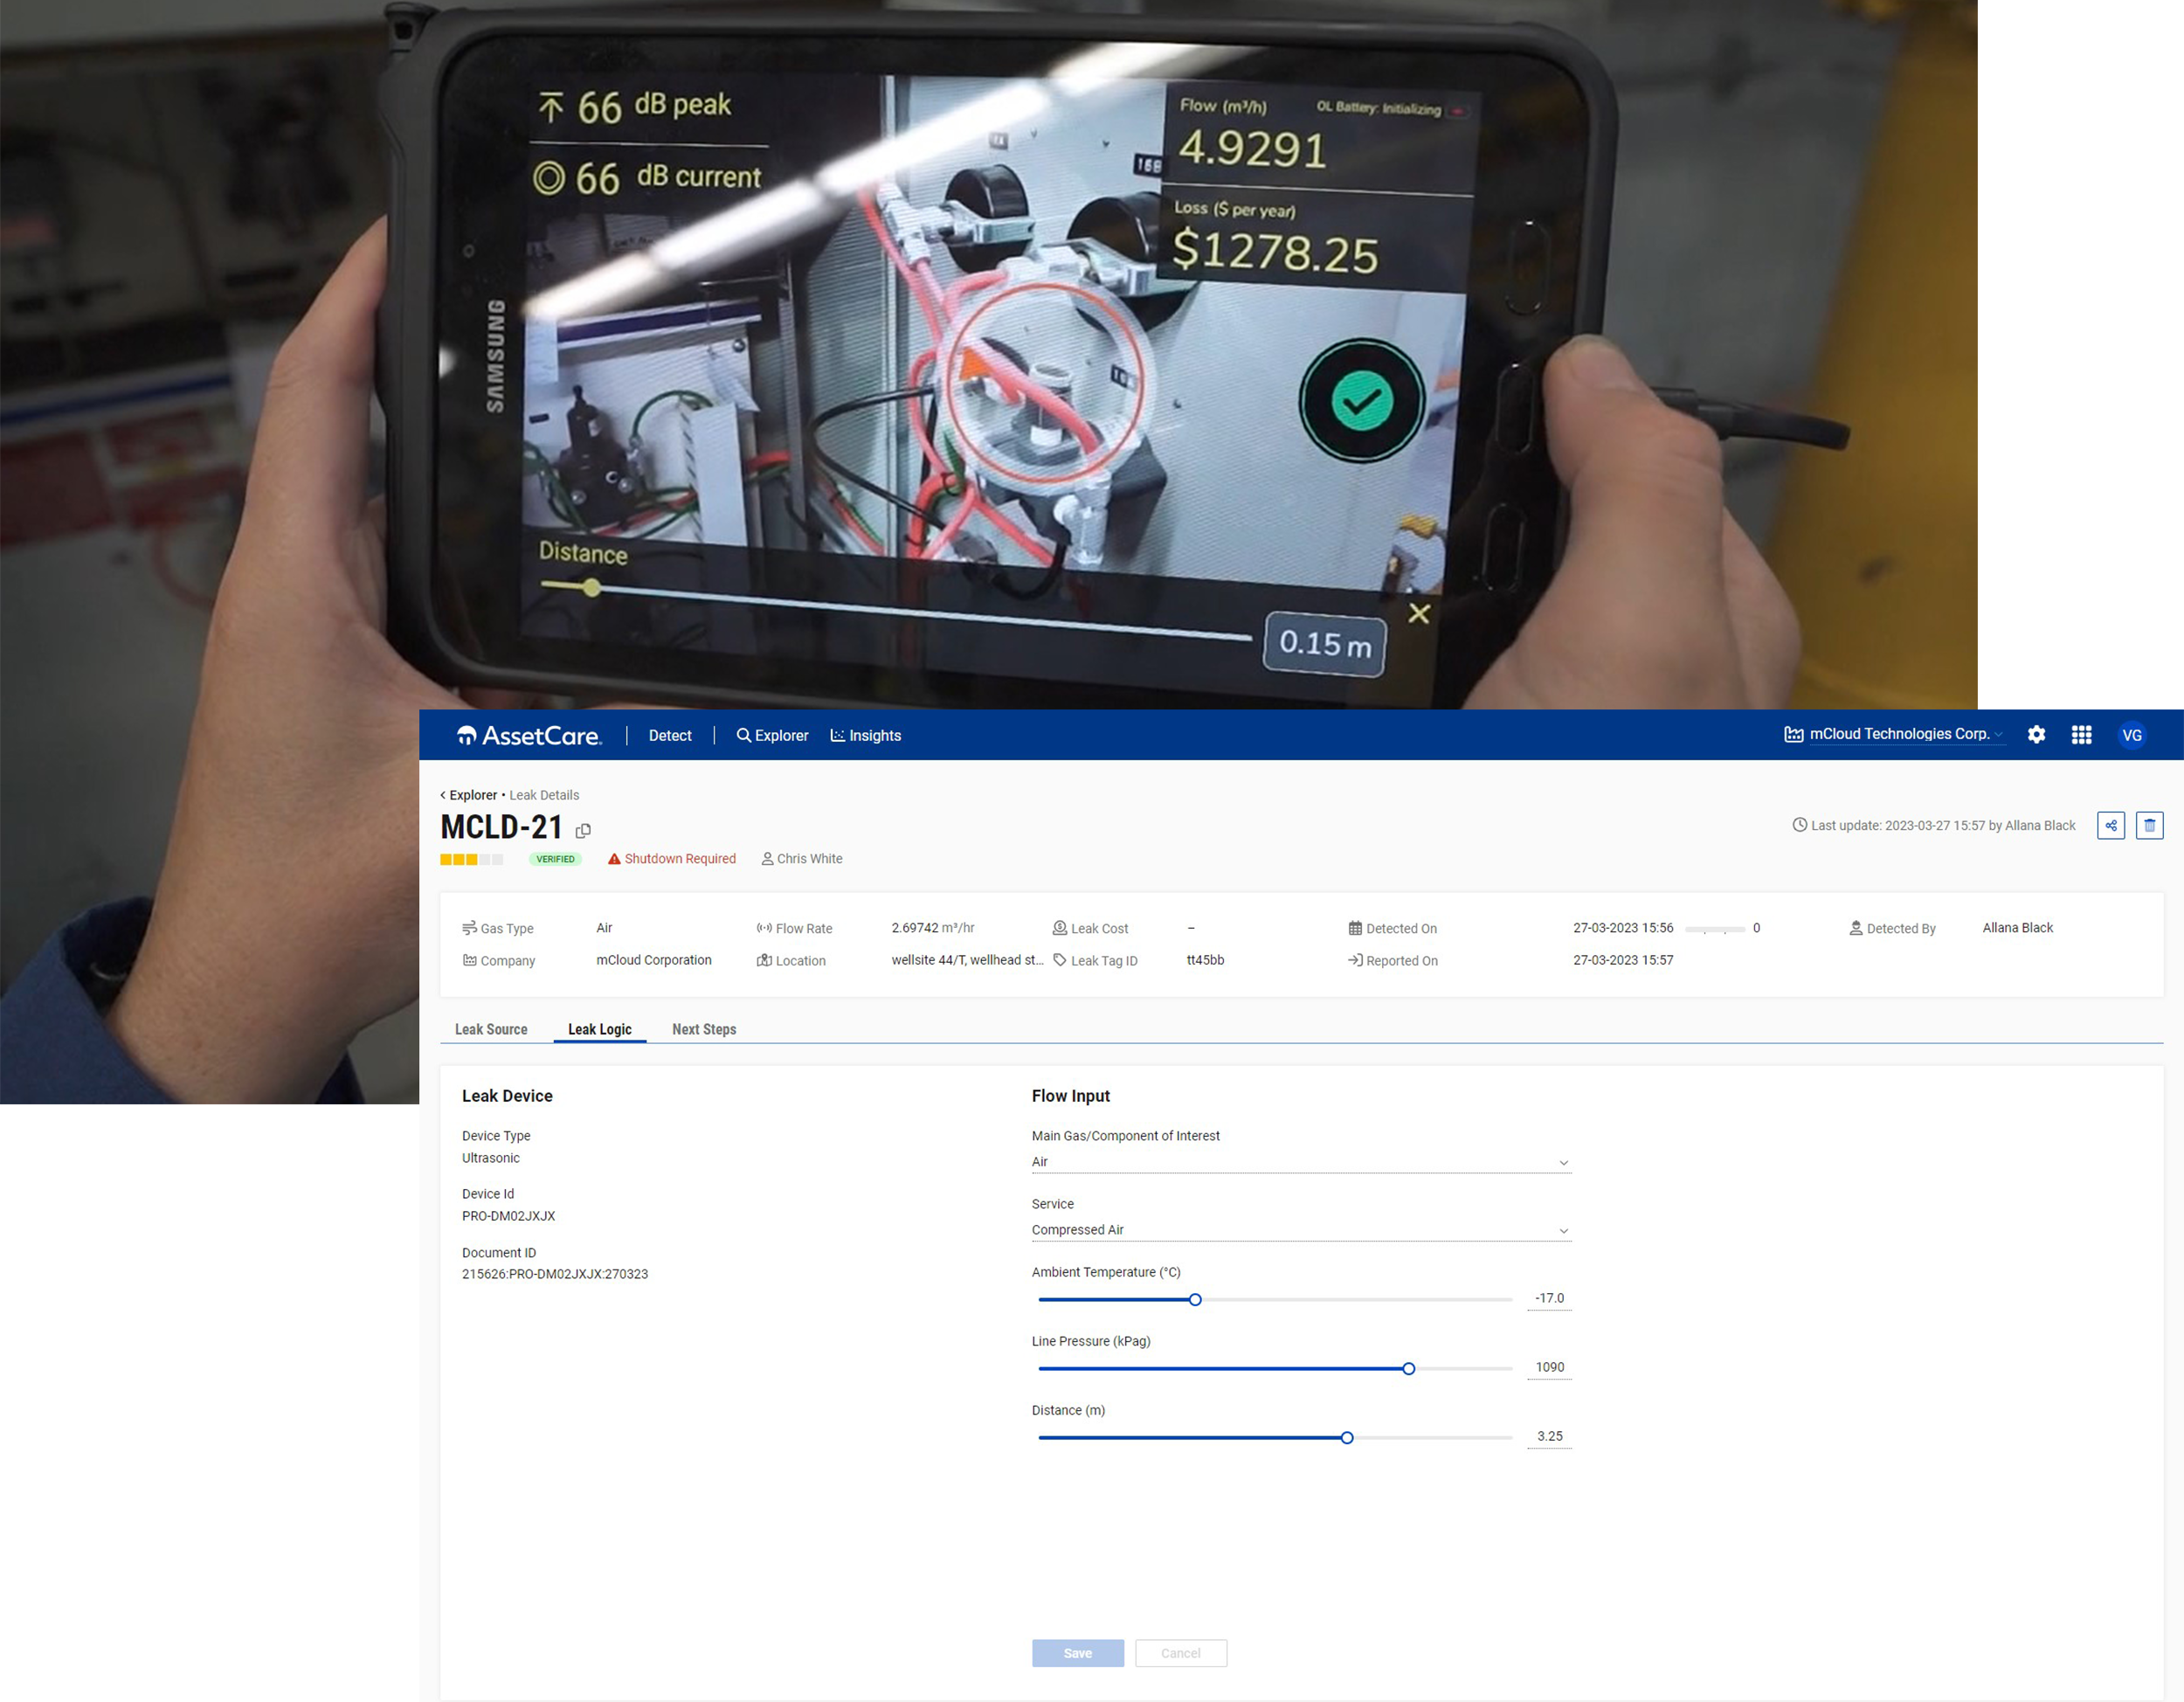Click the delete trash icon

pyautogui.click(x=2149, y=825)
